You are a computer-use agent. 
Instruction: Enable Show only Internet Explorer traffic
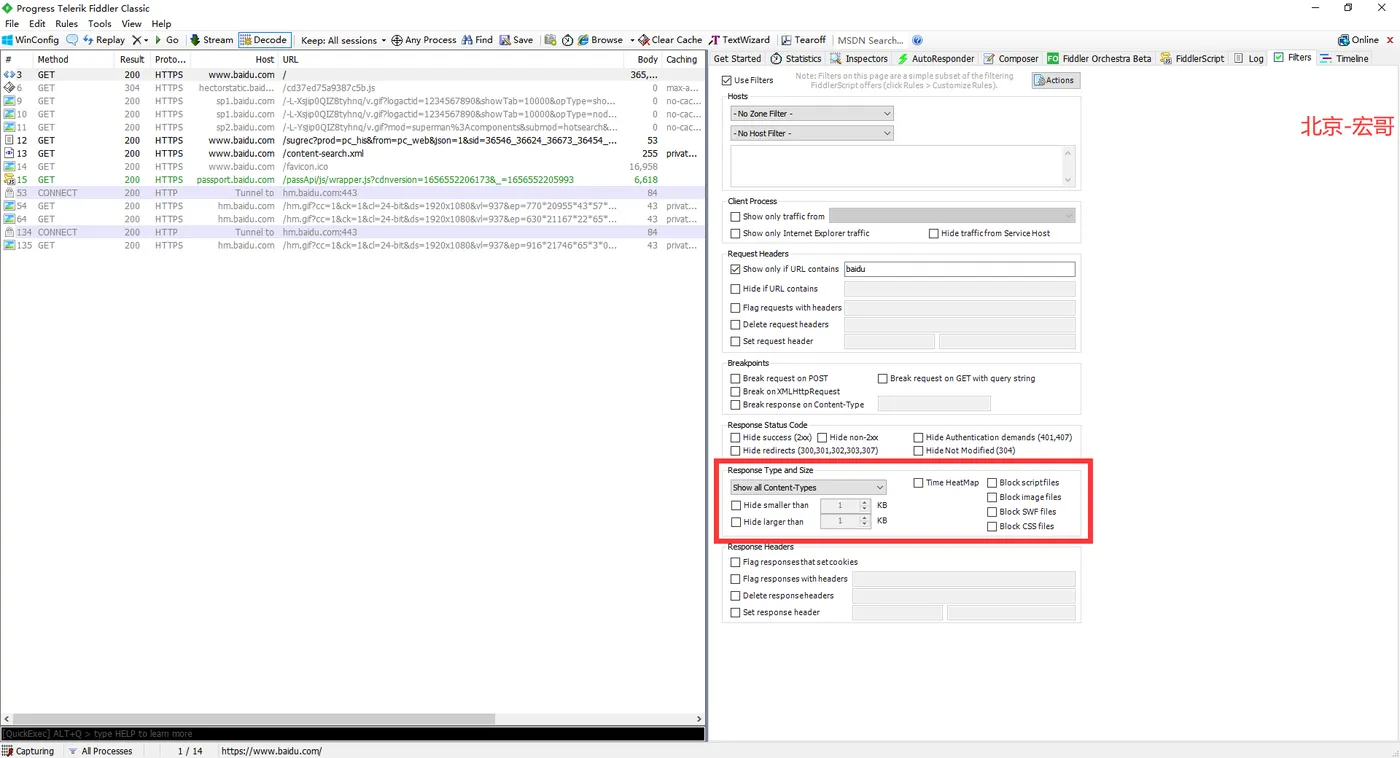coord(735,233)
